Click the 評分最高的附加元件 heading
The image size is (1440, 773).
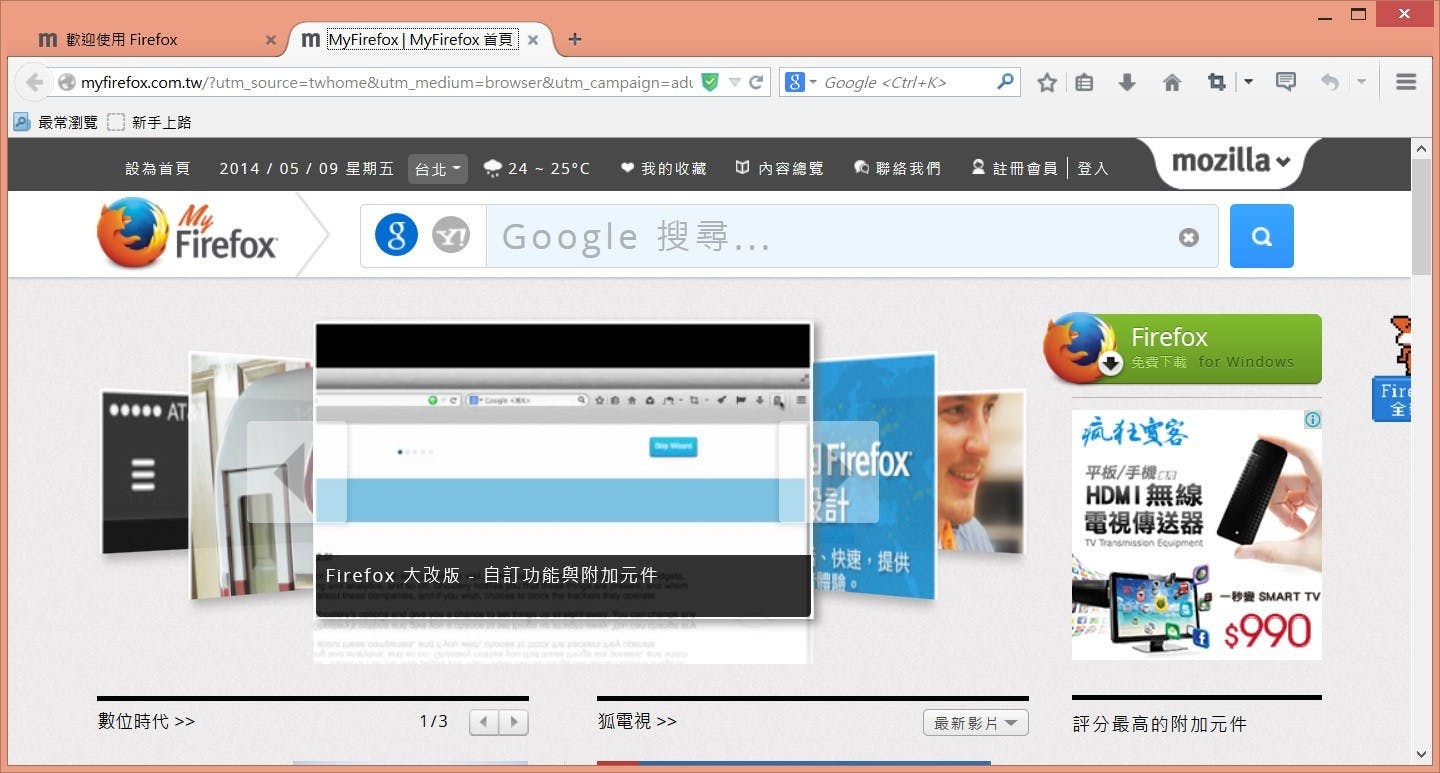[1160, 724]
